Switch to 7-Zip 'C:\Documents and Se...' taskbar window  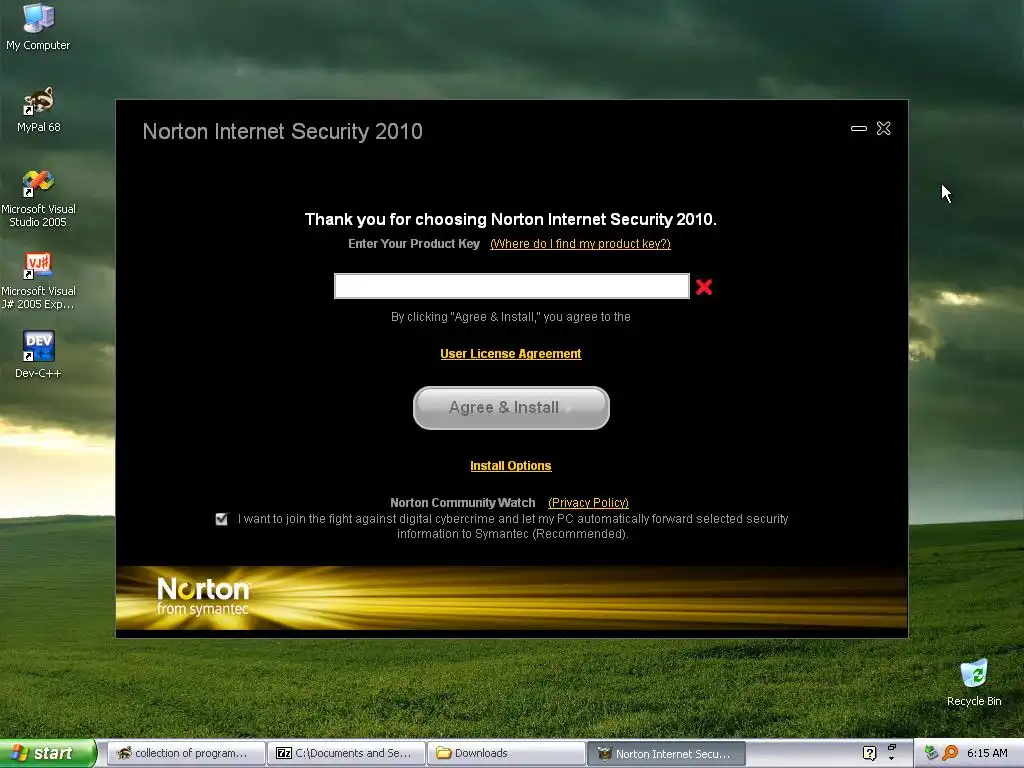click(x=346, y=753)
